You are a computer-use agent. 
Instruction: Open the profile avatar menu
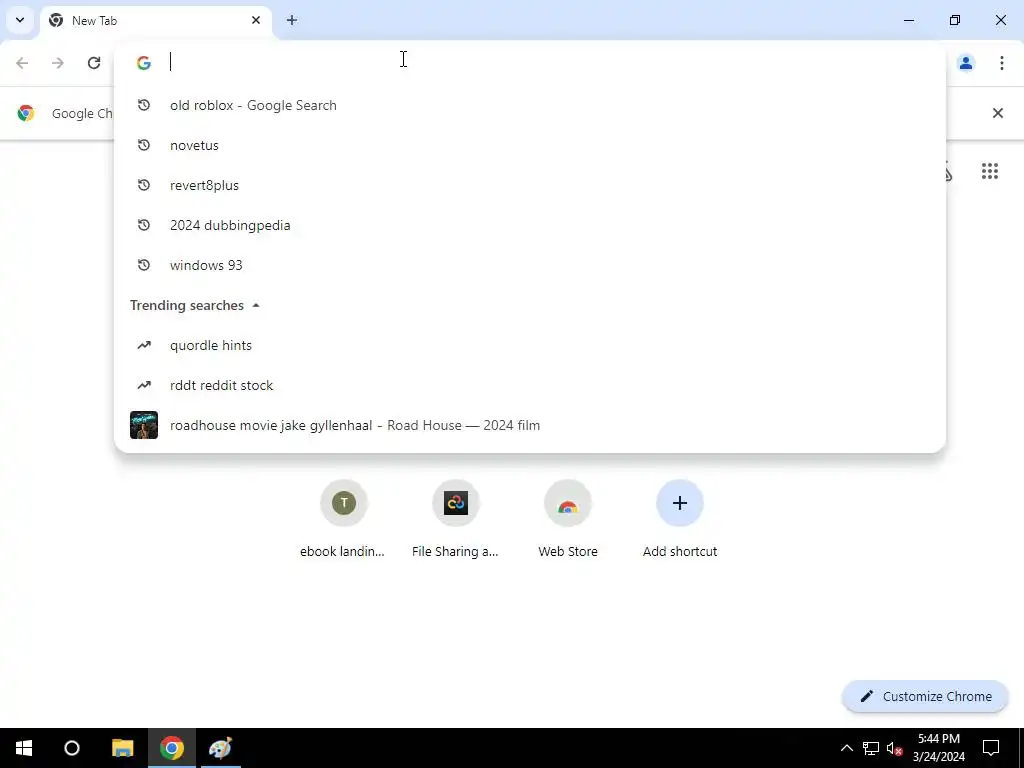(x=966, y=63)
